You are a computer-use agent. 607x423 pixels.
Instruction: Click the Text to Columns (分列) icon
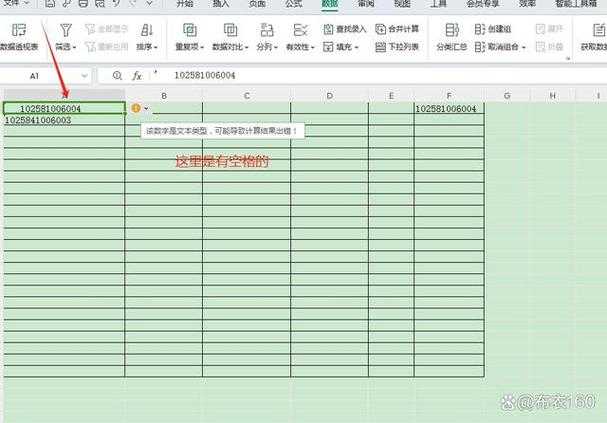[x=266, y=31]
